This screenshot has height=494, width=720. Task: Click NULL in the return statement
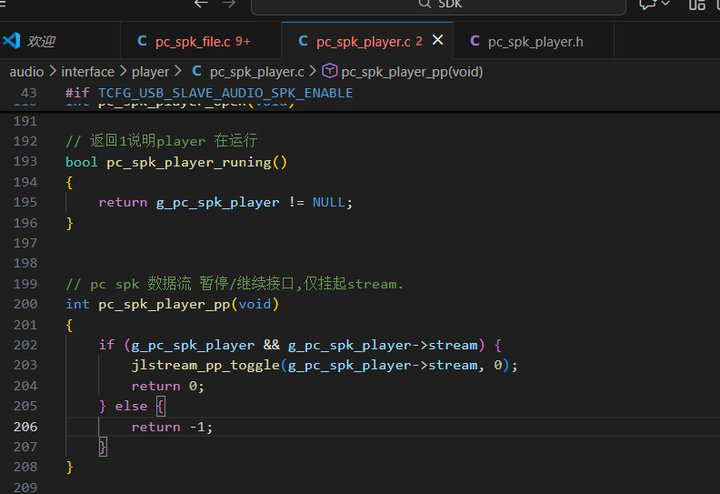328,202
